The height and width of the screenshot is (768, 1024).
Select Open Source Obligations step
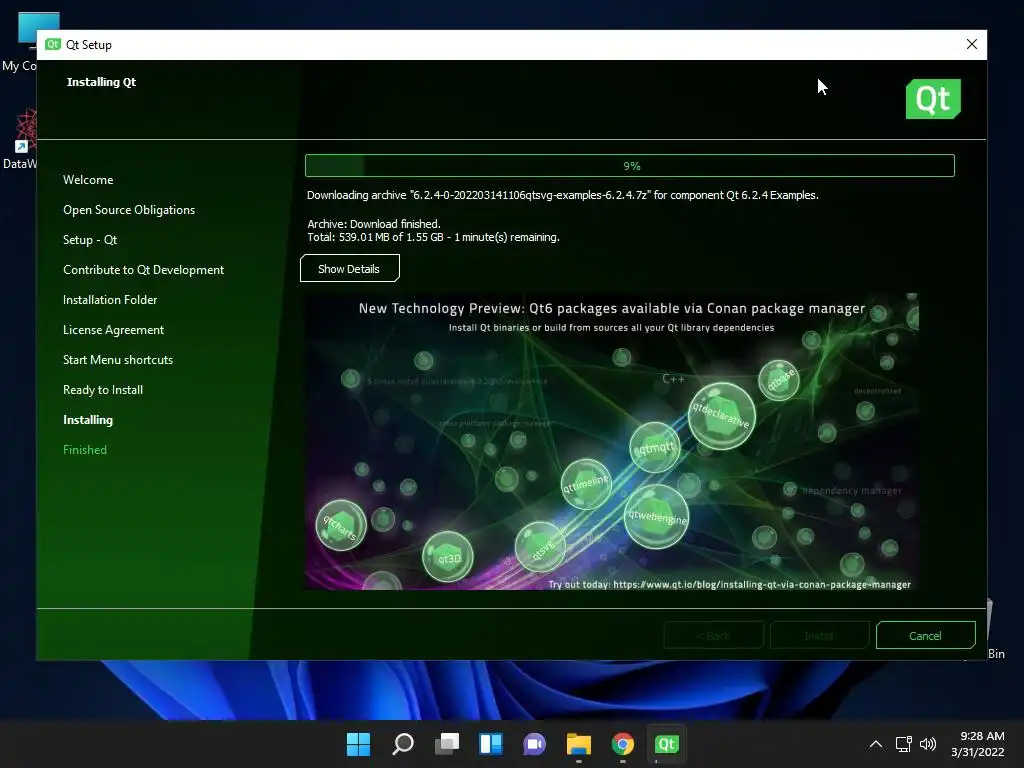[129, 210]
